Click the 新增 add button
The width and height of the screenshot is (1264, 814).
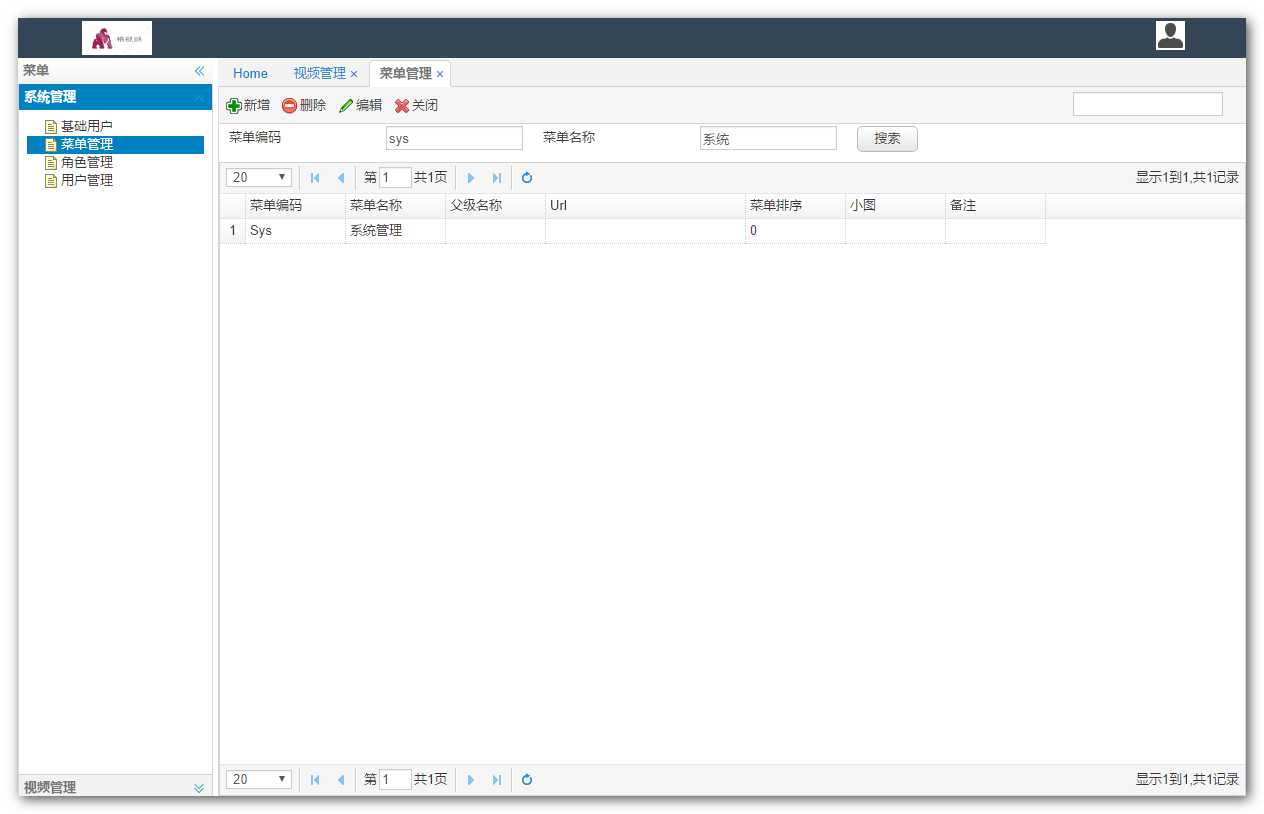click(248, 105)
